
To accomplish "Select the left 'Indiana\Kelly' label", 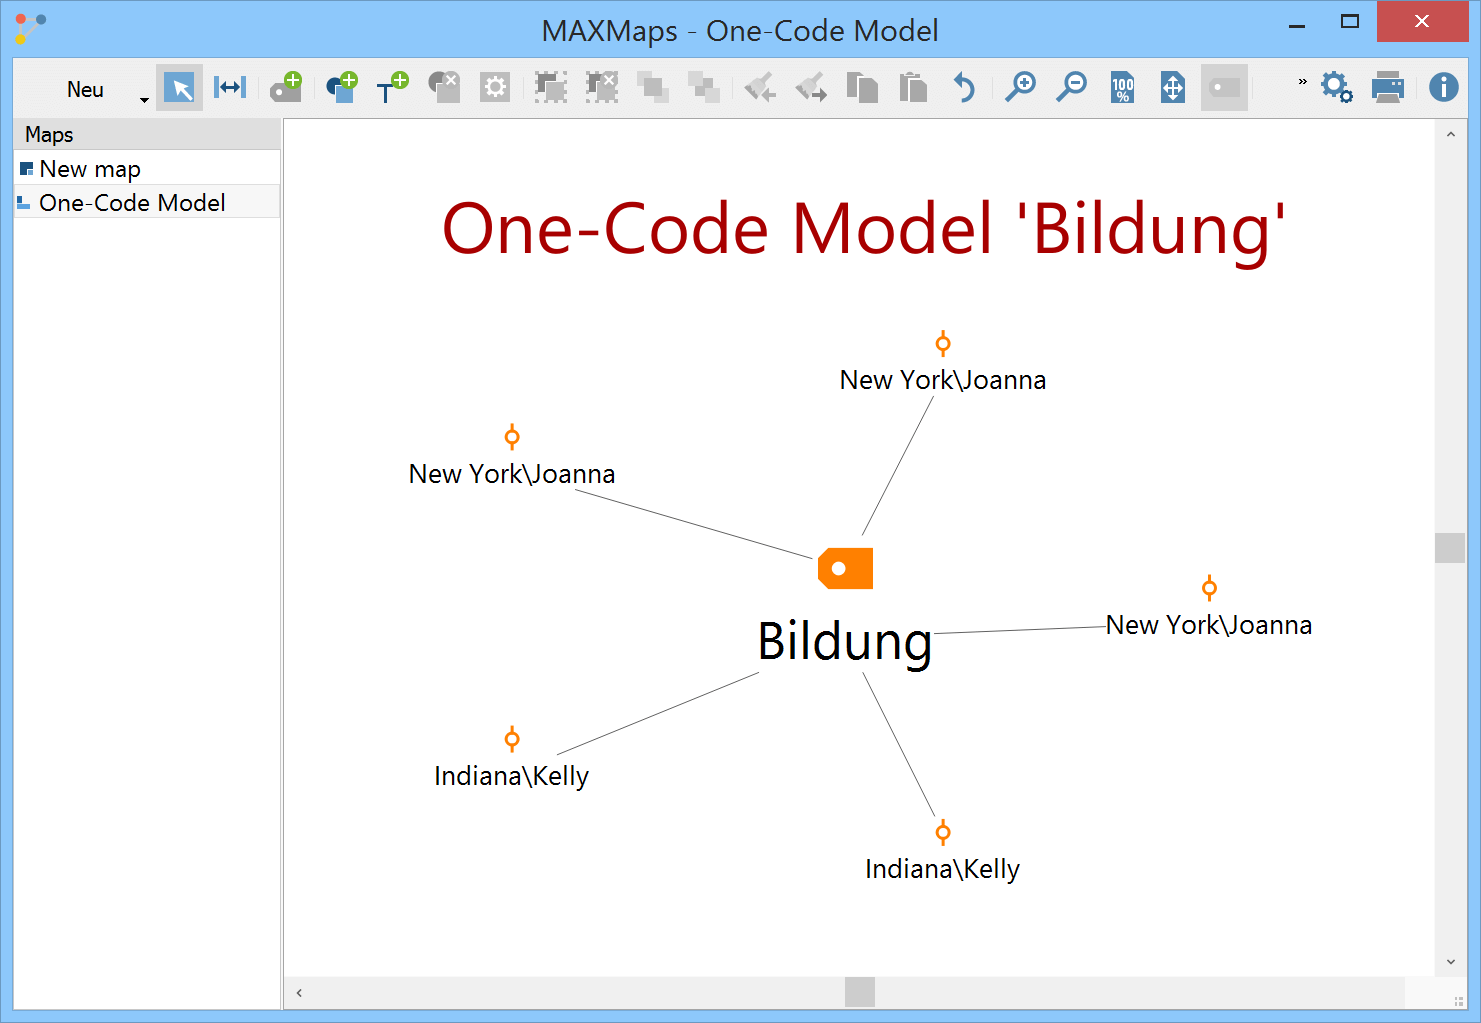I will (512, 776).
